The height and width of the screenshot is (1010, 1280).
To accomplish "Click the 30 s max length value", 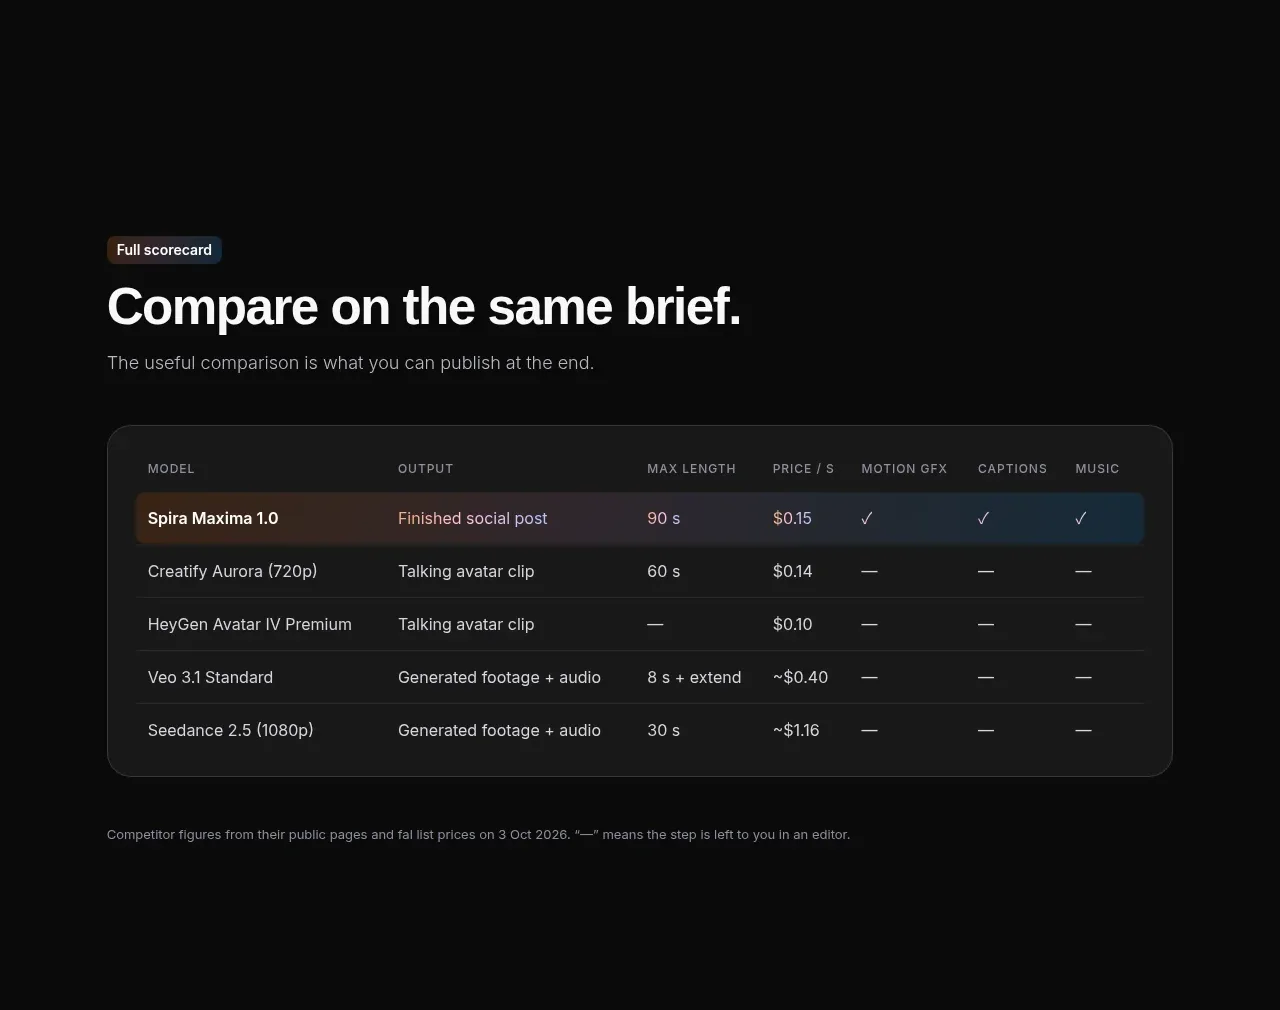I will coord(664,730).
